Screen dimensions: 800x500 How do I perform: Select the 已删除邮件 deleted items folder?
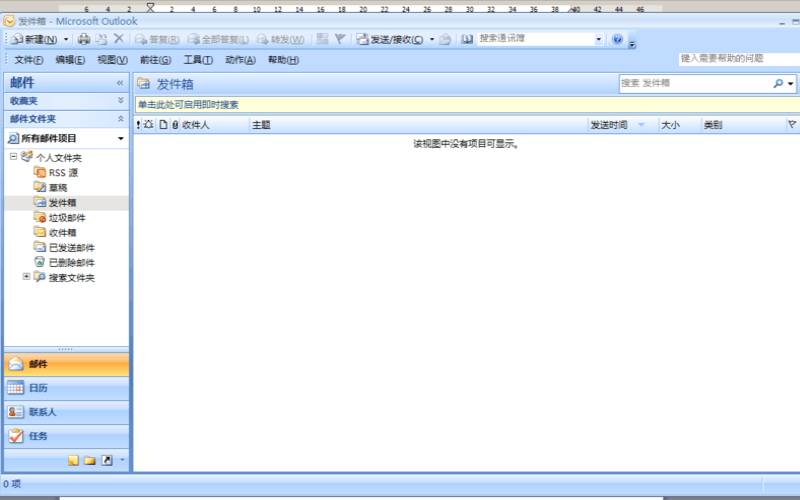tap(71, 263)
